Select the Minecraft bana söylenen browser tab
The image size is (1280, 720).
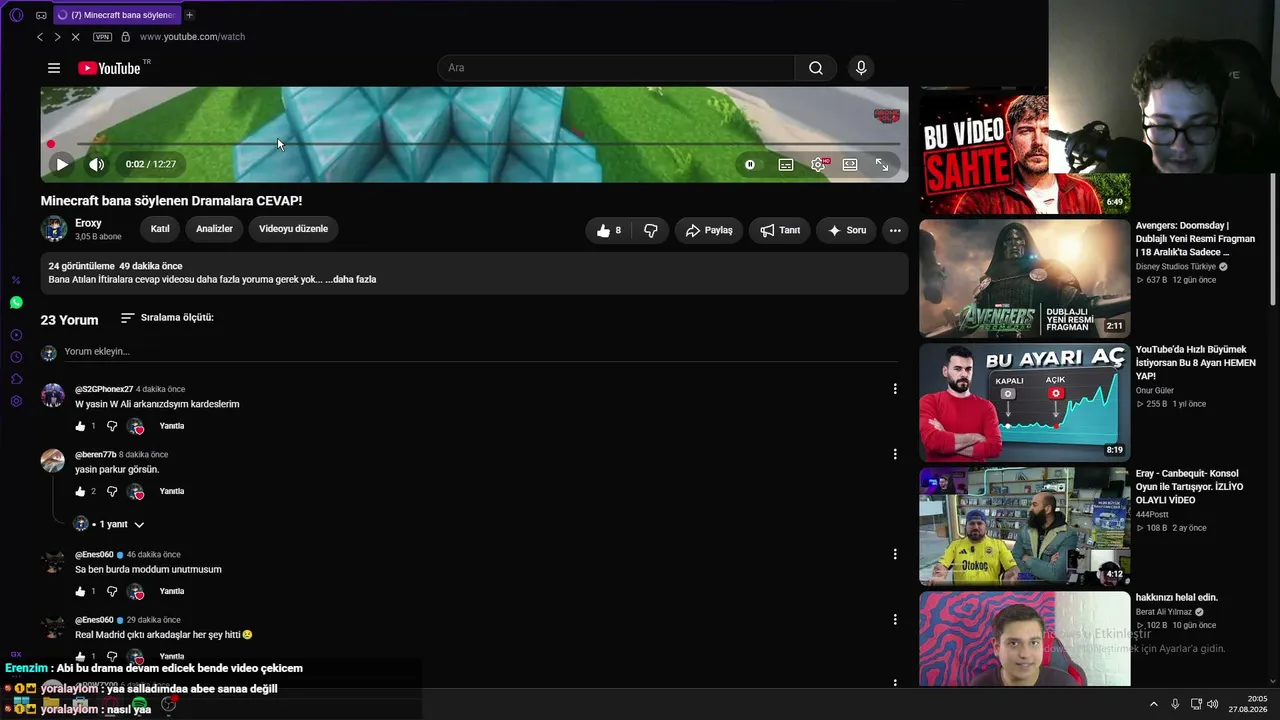pos(115,15)
